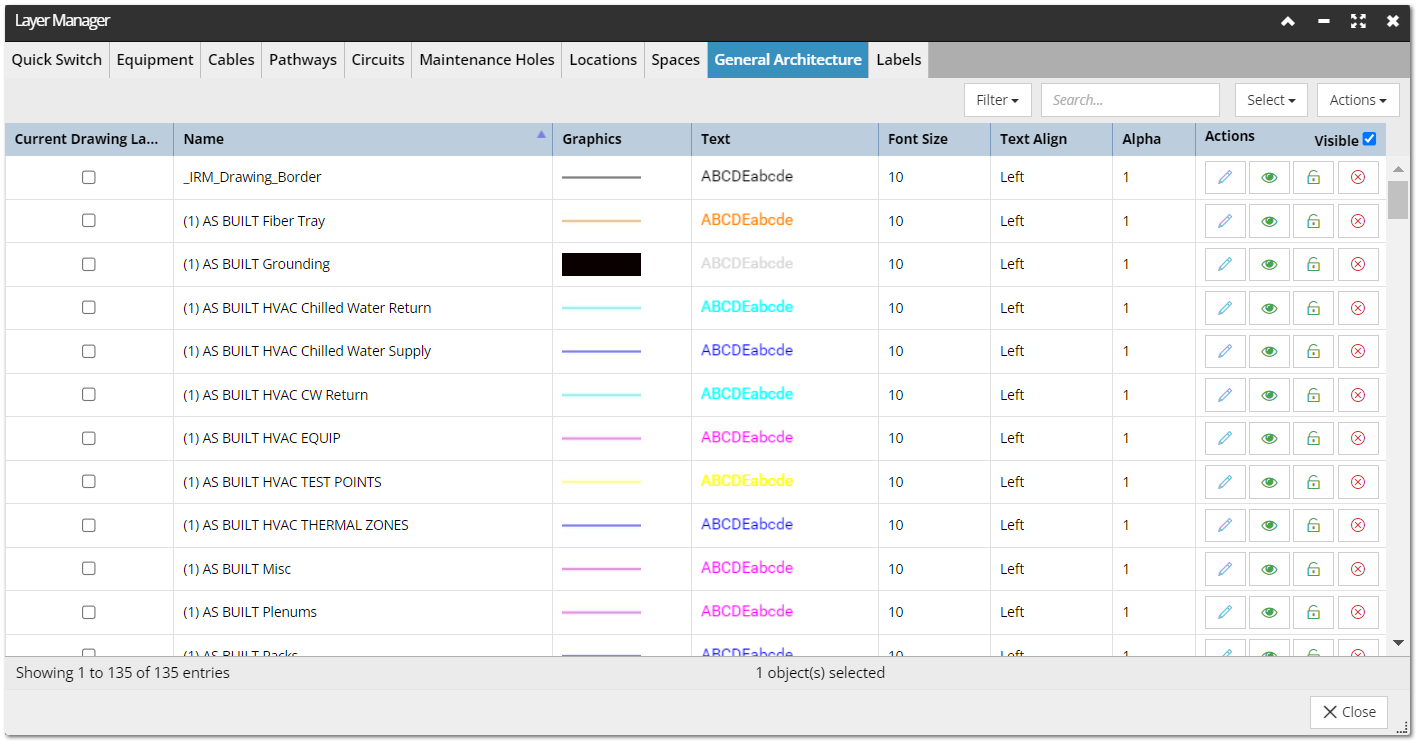This screenshot has width=1419, height=744.
Task: Sort by the Font Size column header
Action: coord(934,139)
